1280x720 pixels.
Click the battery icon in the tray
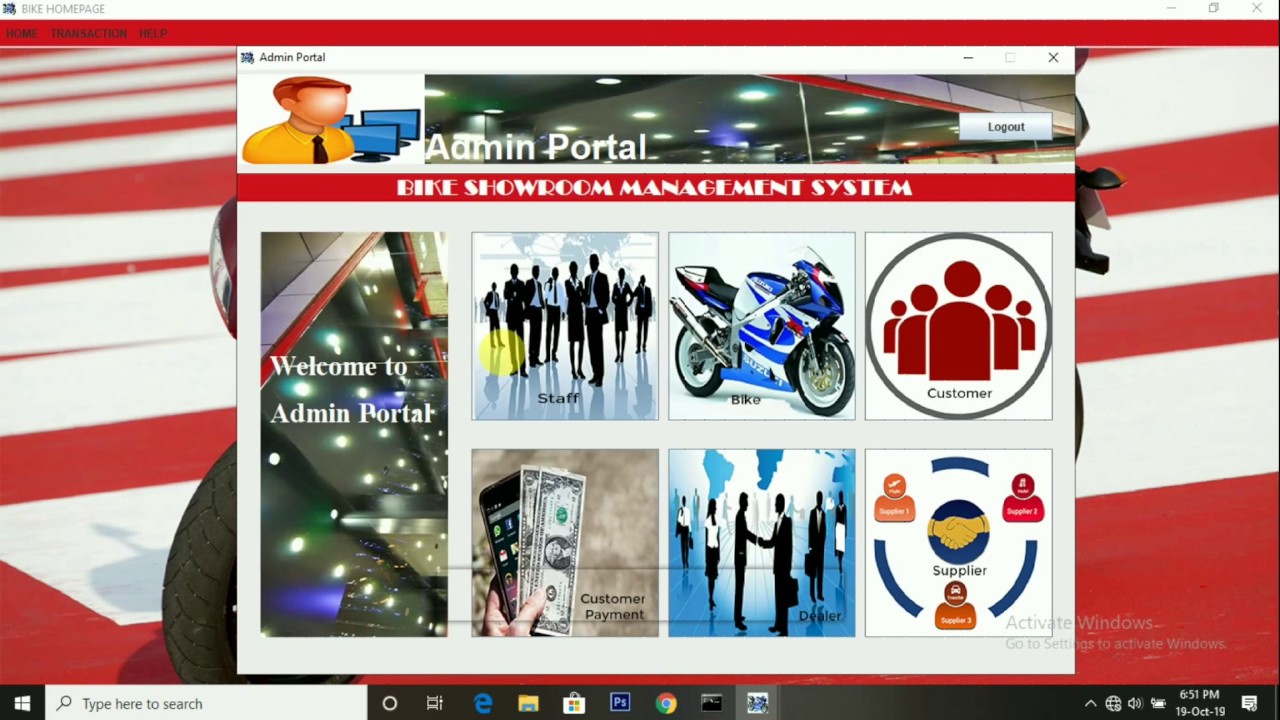coord(1158,703)
